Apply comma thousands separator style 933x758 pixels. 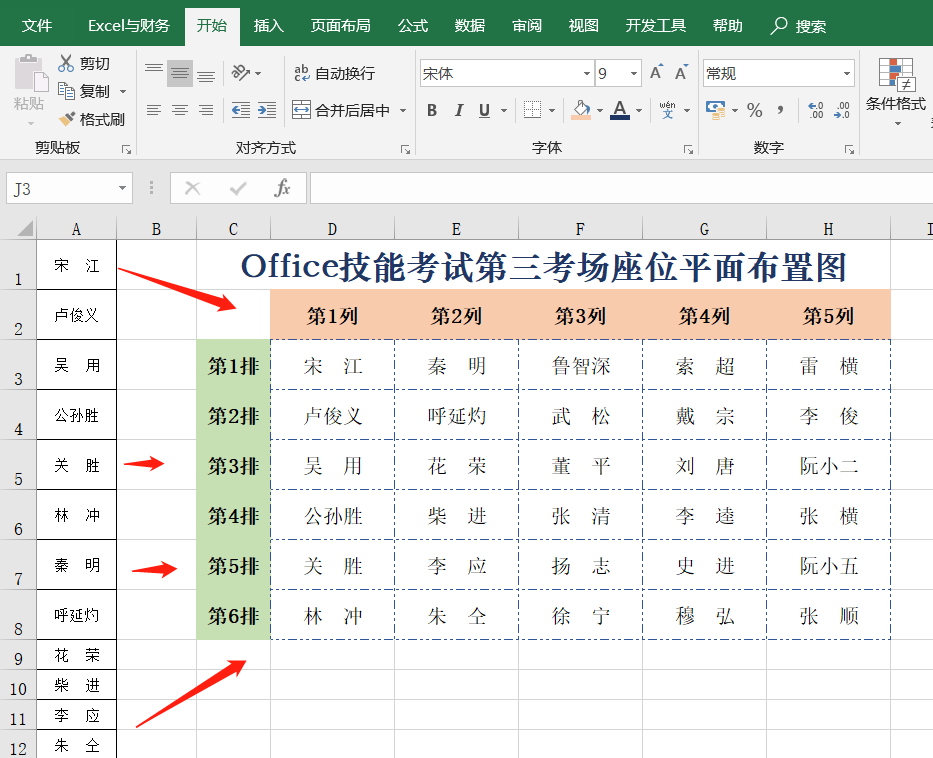pos(780,110)
